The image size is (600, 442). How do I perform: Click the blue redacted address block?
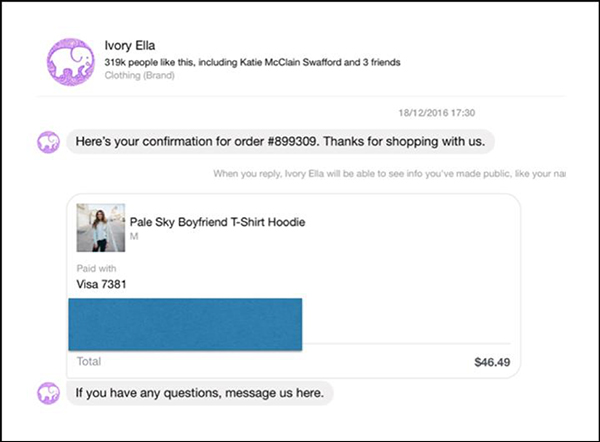pyautogui.click(x=185, y=324)
